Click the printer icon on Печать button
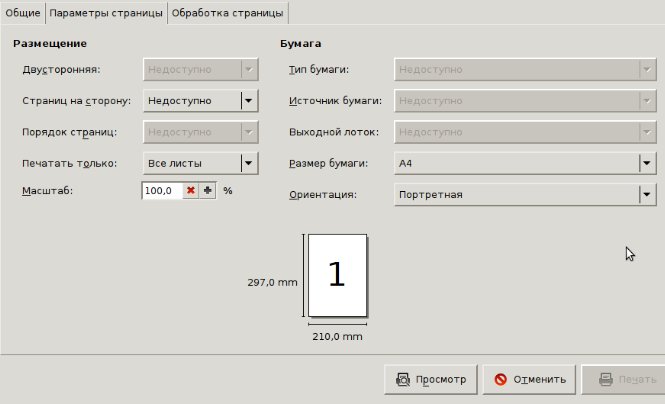The image size is (665, 404). point(605,380)
